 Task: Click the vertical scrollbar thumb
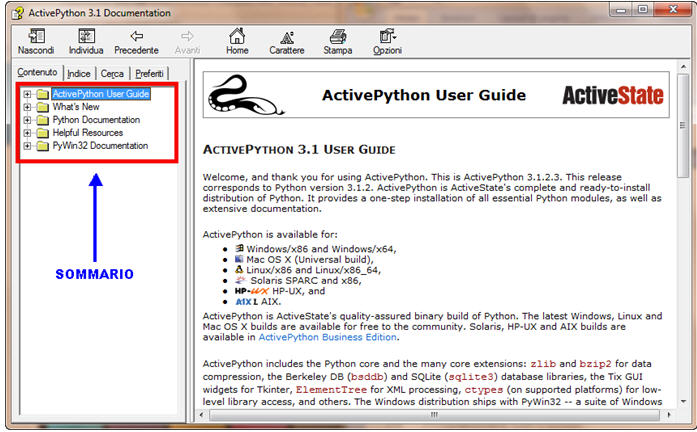point(683,126)
